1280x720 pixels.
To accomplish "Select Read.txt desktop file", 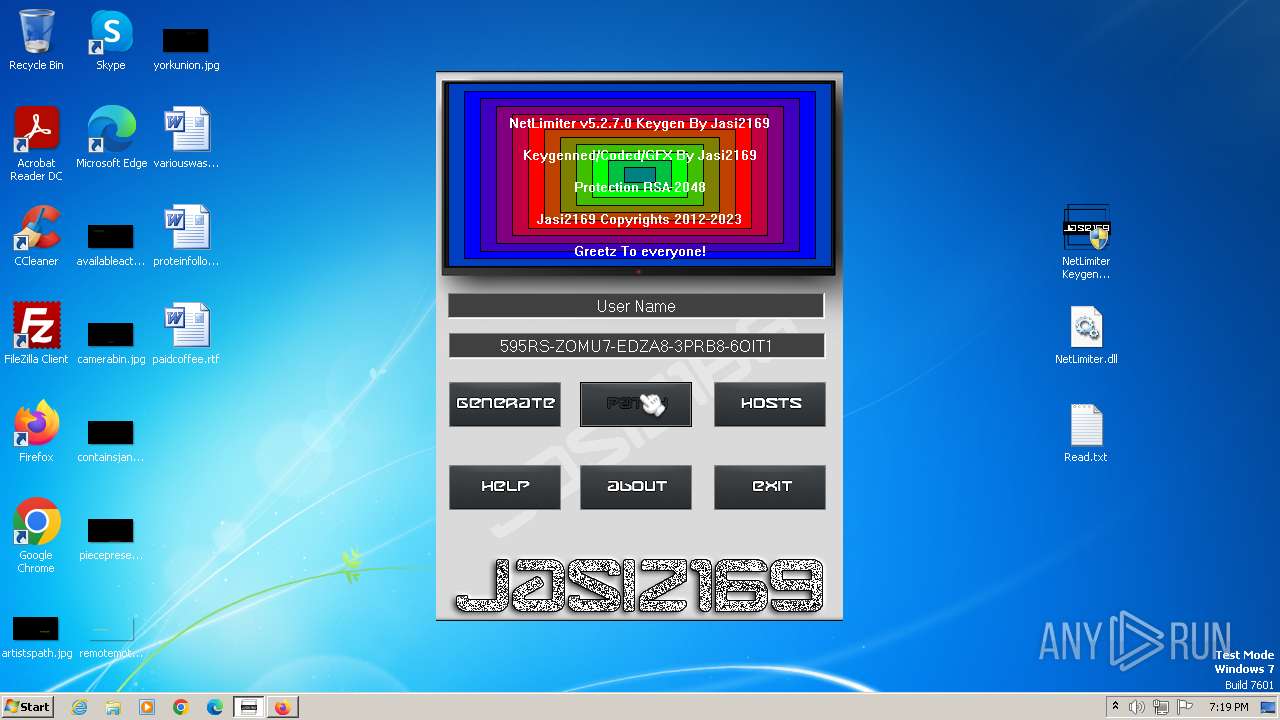I will pyautogui.click(x=1086, y=432).
